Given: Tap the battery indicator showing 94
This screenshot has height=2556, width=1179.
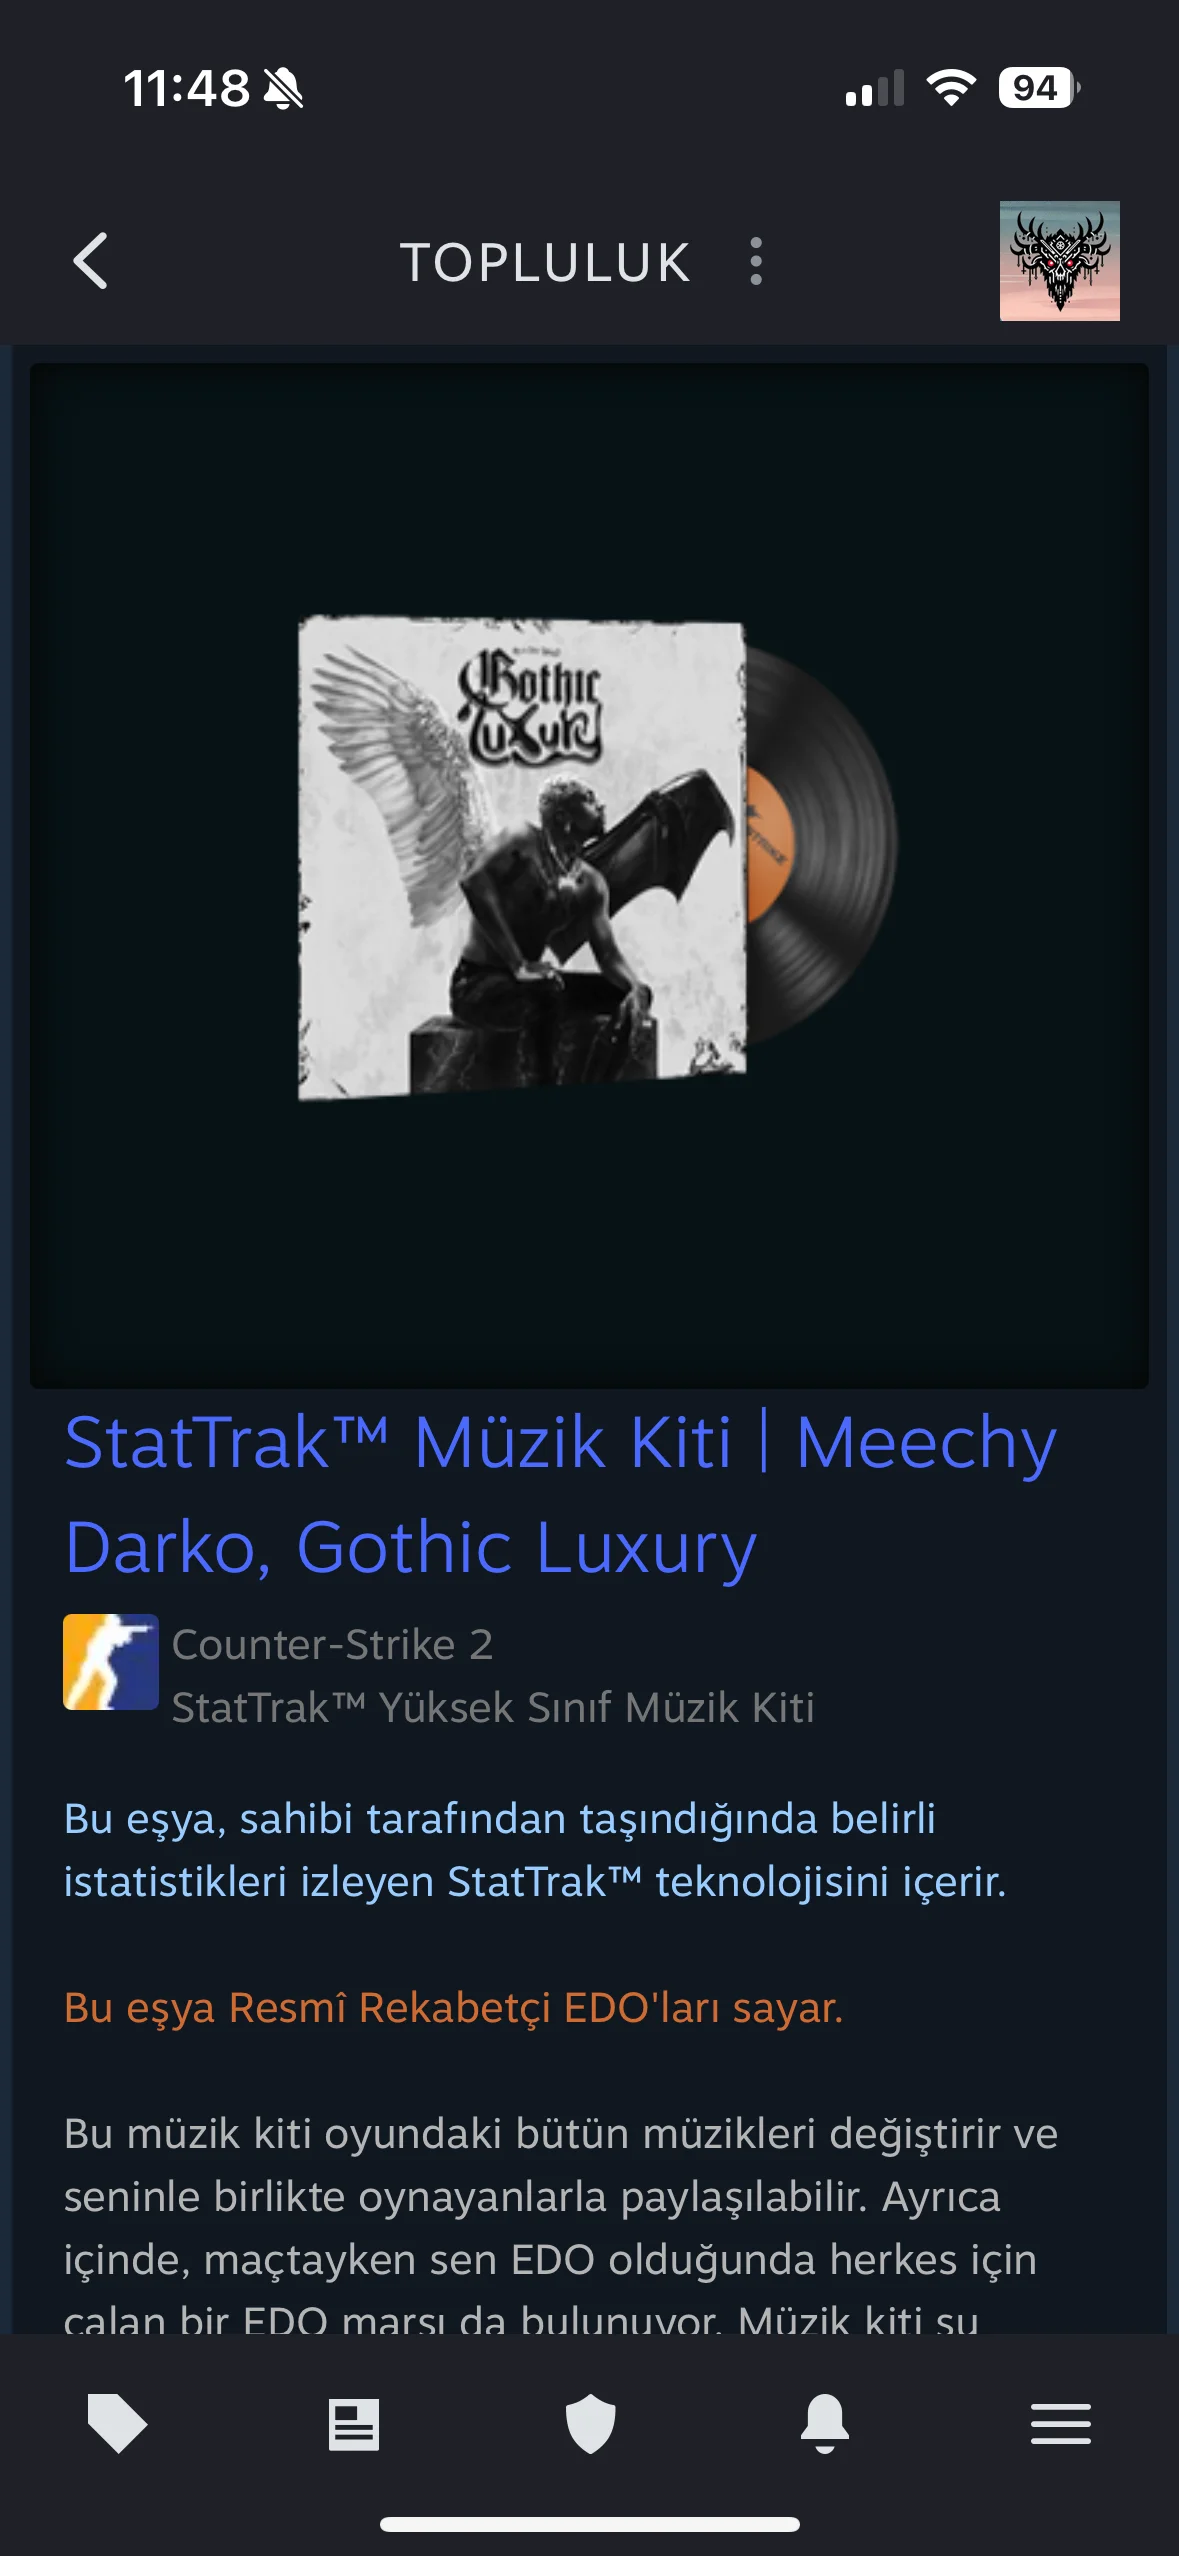Looking at the screenshot, I should tap(1039, 88).
